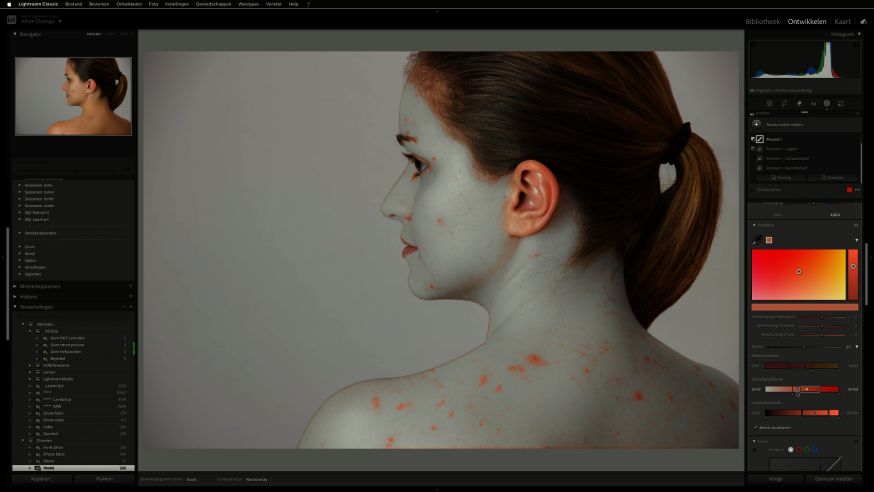Toggle the Bereik visualiseren checkbox
Image resolution: width=874 pixels, height=492 pixels.
click(x=755, y=427)
